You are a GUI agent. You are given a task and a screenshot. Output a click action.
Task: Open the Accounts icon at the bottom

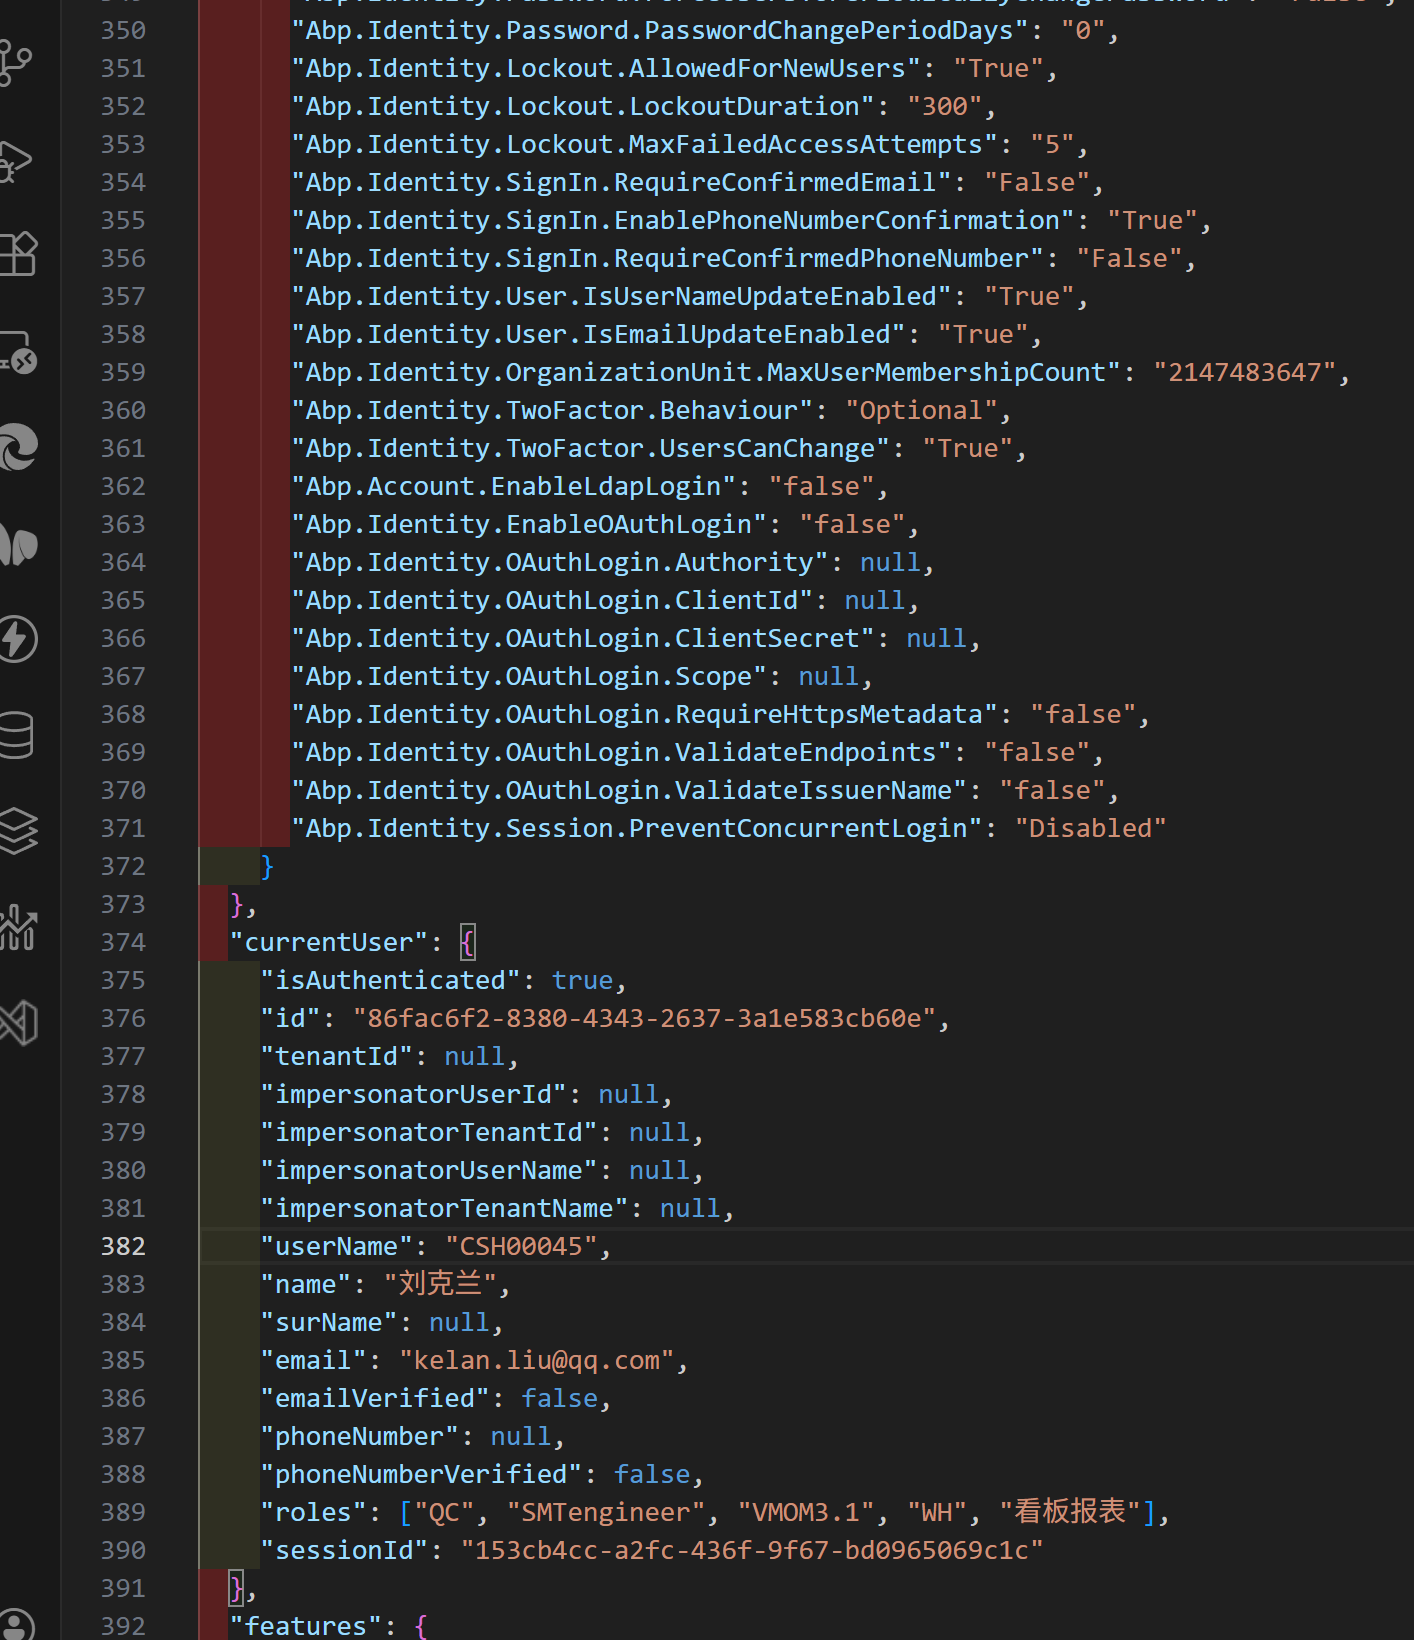click(16, 1624)
